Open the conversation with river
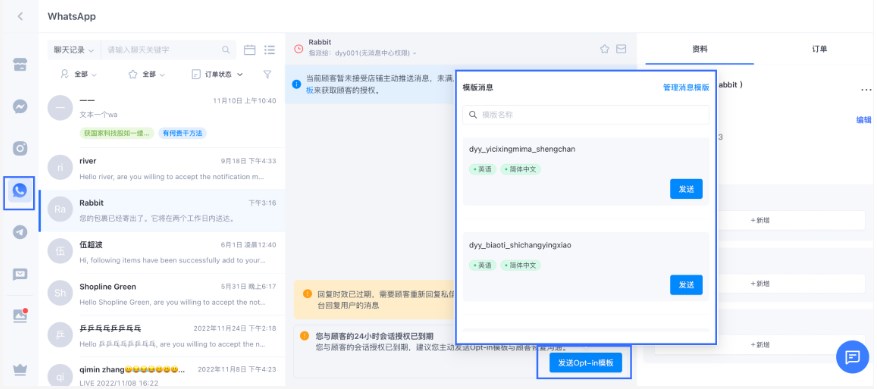Viewport: 877px width, 389px height. 162,168
